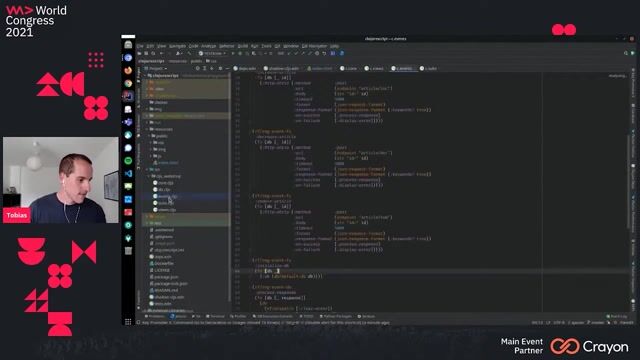Open the Project panel settings gear

coord(220,69)
